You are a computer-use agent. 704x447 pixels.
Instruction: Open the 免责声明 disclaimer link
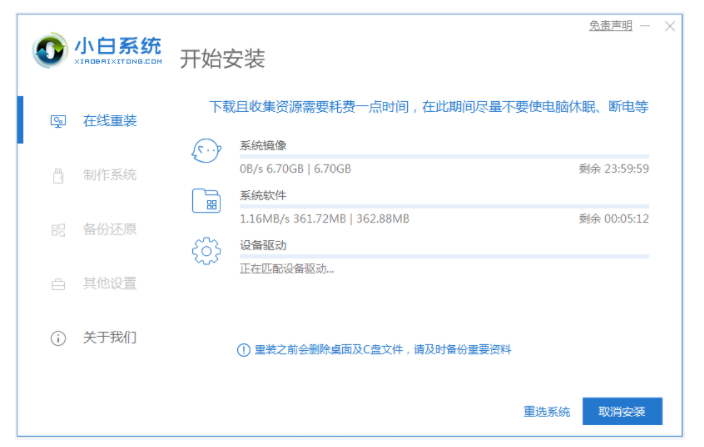click(610, 25)
